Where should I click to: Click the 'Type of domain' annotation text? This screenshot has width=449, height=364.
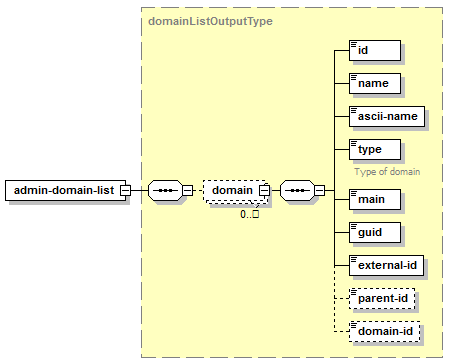pos(387,172)
